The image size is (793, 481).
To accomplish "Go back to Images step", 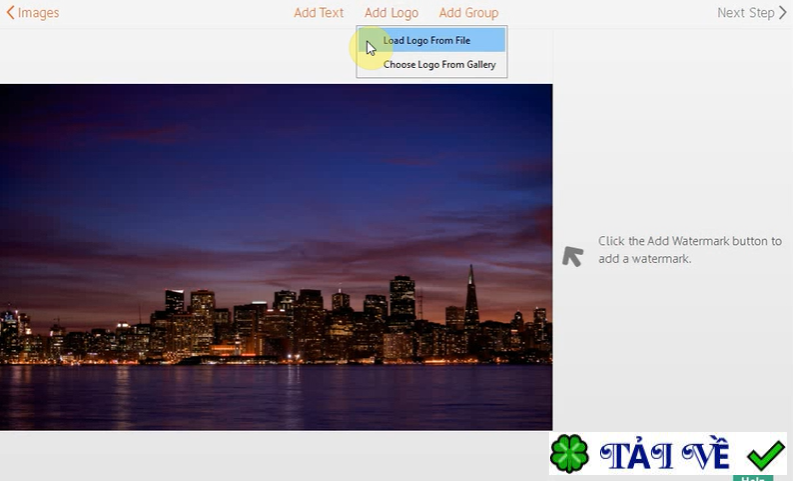I will tap(33, 13).
